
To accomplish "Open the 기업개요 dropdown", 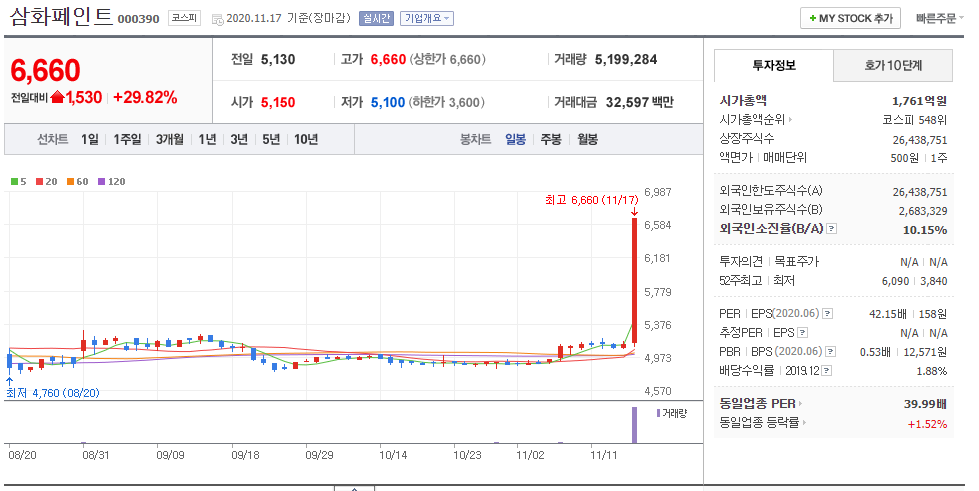I will pyautogui.click(x=427, y=19).
